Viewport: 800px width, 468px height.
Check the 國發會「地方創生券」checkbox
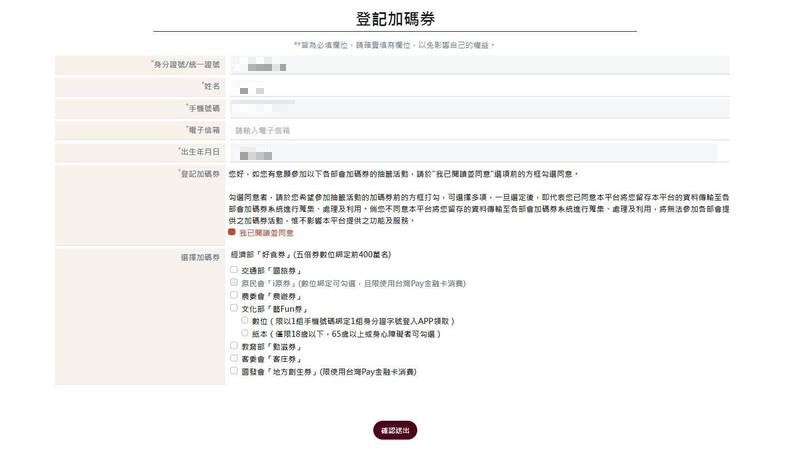[x=234, y=371]
